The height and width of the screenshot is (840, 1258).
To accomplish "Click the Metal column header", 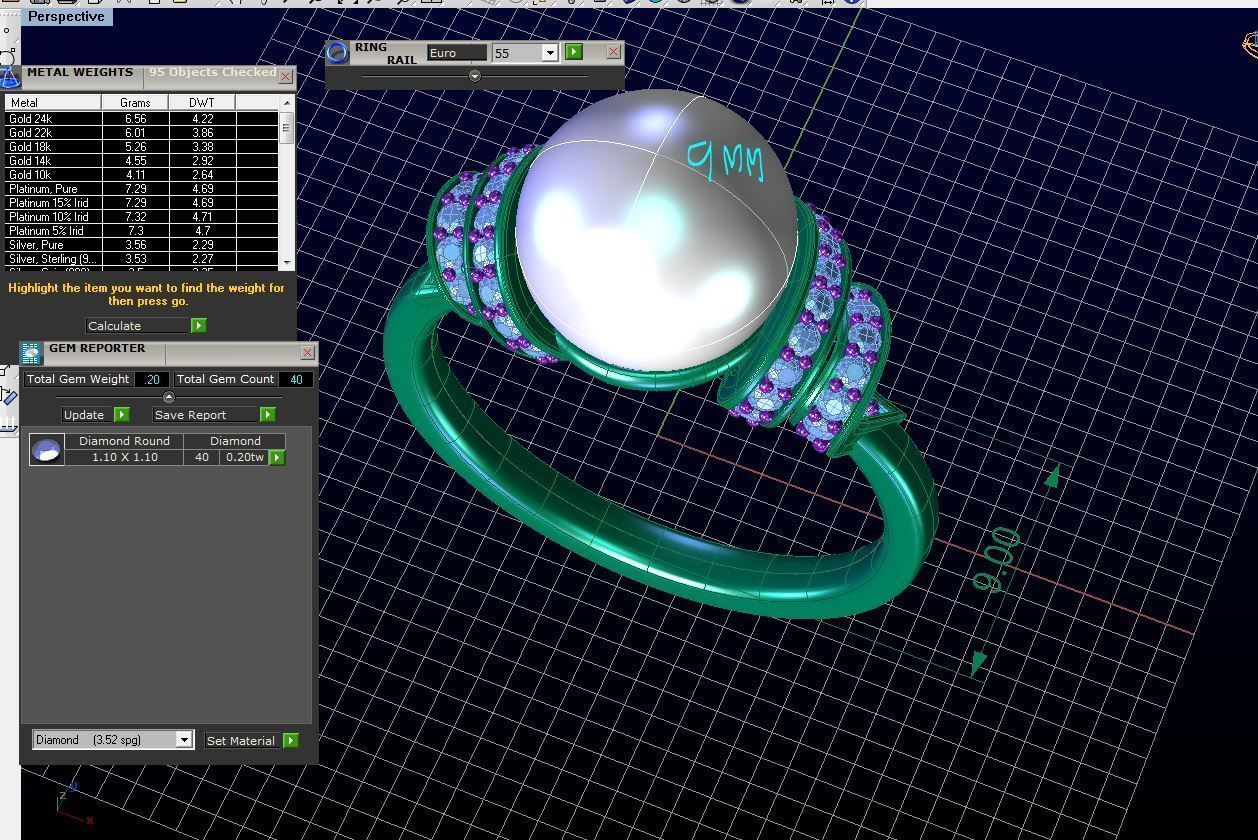I will pyautogui.click(x=52, y=102).
